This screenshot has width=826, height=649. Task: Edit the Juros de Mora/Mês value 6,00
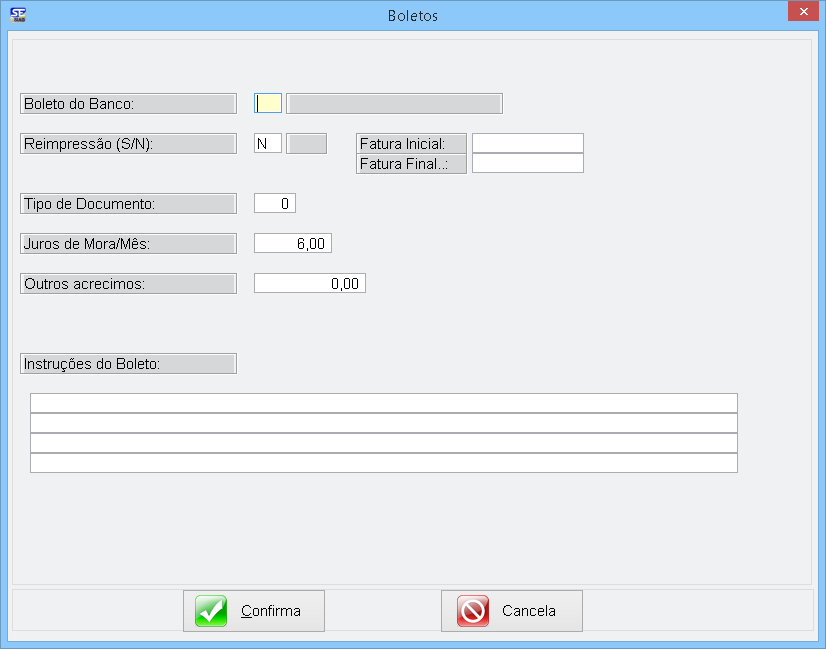[x=292, y=243]
